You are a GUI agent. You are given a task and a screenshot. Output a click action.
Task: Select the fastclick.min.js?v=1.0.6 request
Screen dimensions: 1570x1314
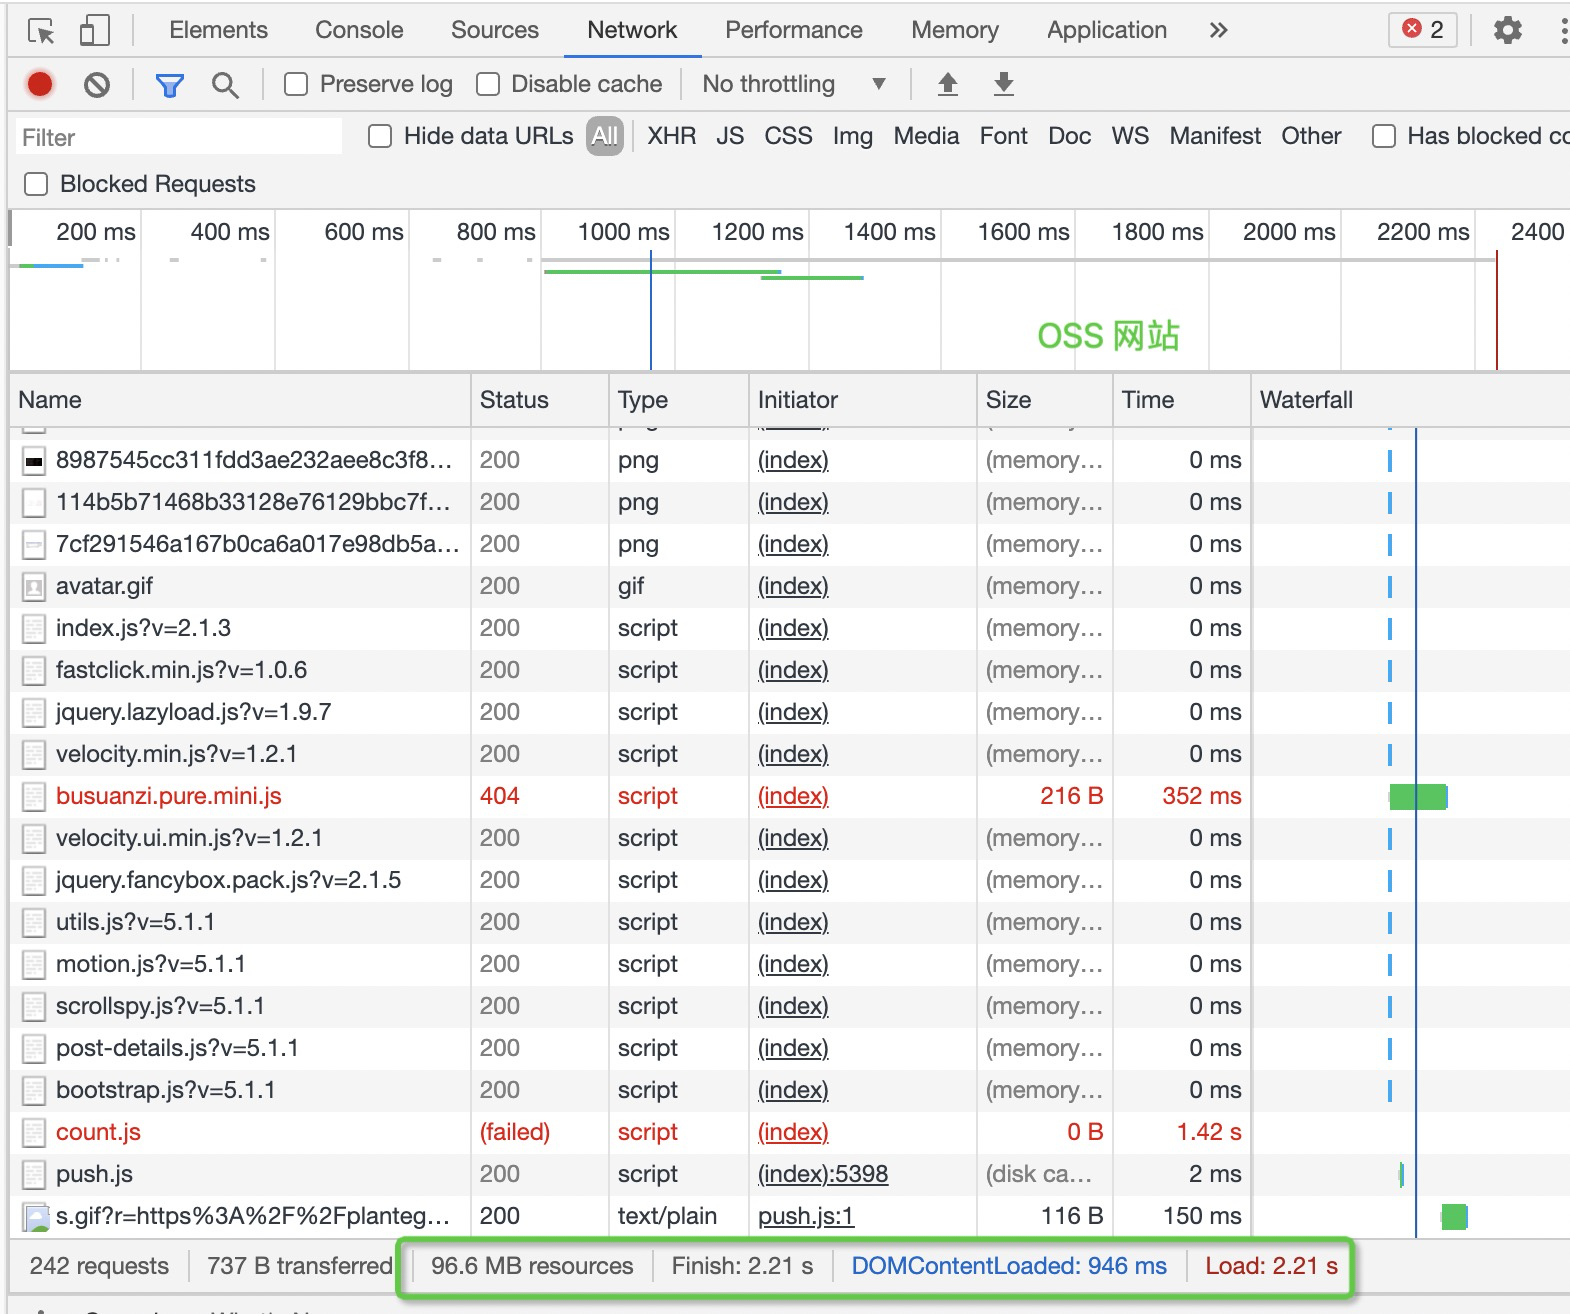click(181, 670)
